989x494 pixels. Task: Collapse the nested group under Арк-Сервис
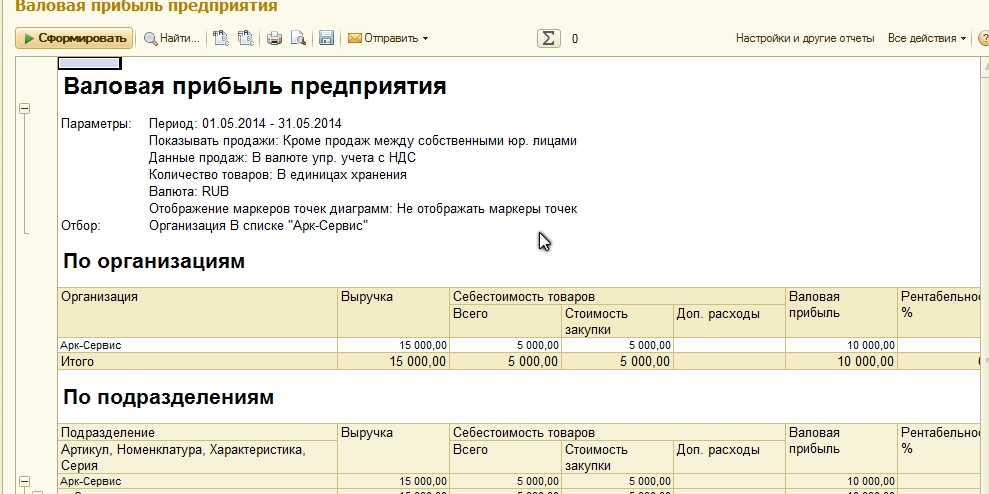point(39,491)
